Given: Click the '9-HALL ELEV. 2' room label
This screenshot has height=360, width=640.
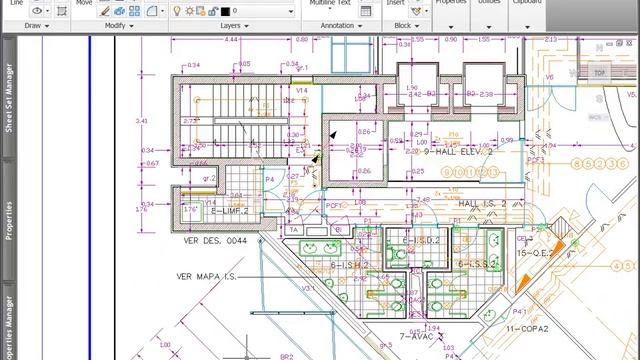Looking at the screenshot, I should [458, 152].
